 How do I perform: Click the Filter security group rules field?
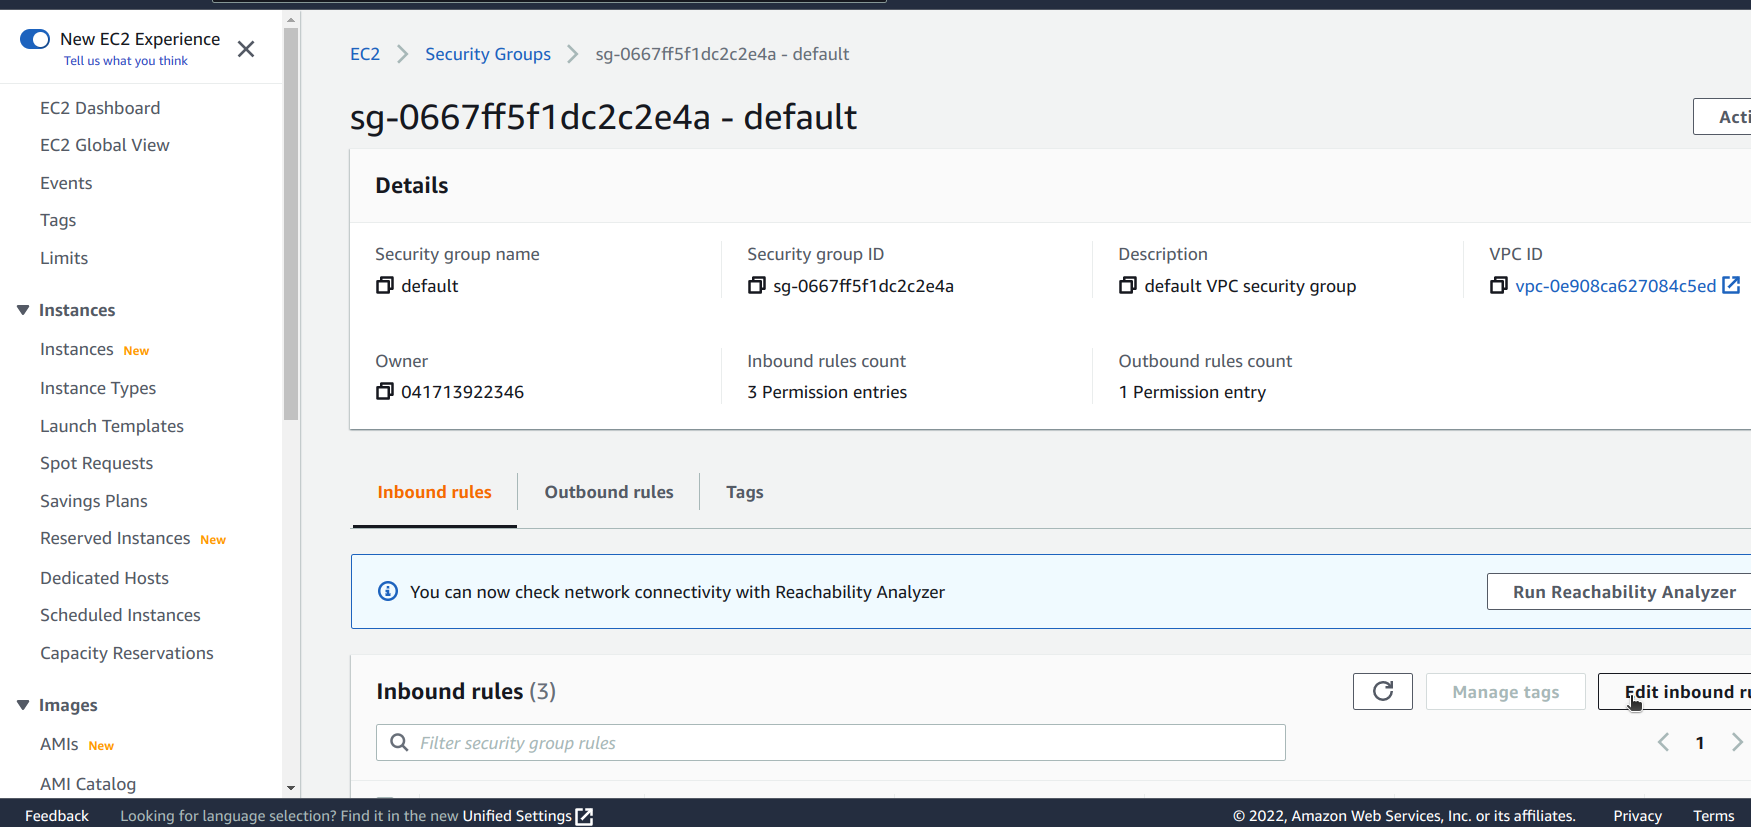830,743
